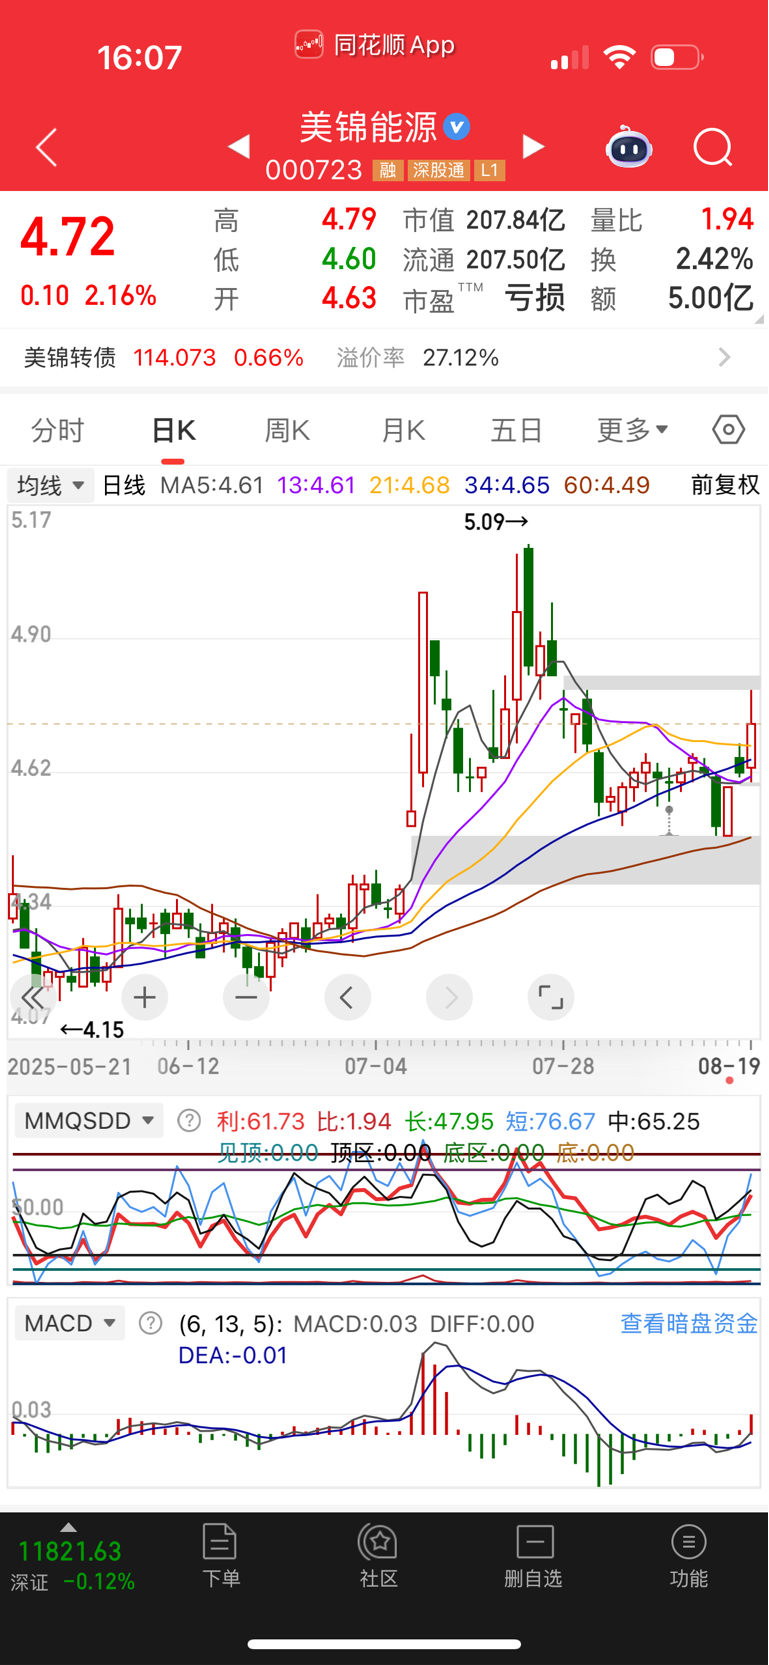This screenshot has height=1665, width=769.
Task: Switch to 分时 tab
Action: tap(58, 431)
